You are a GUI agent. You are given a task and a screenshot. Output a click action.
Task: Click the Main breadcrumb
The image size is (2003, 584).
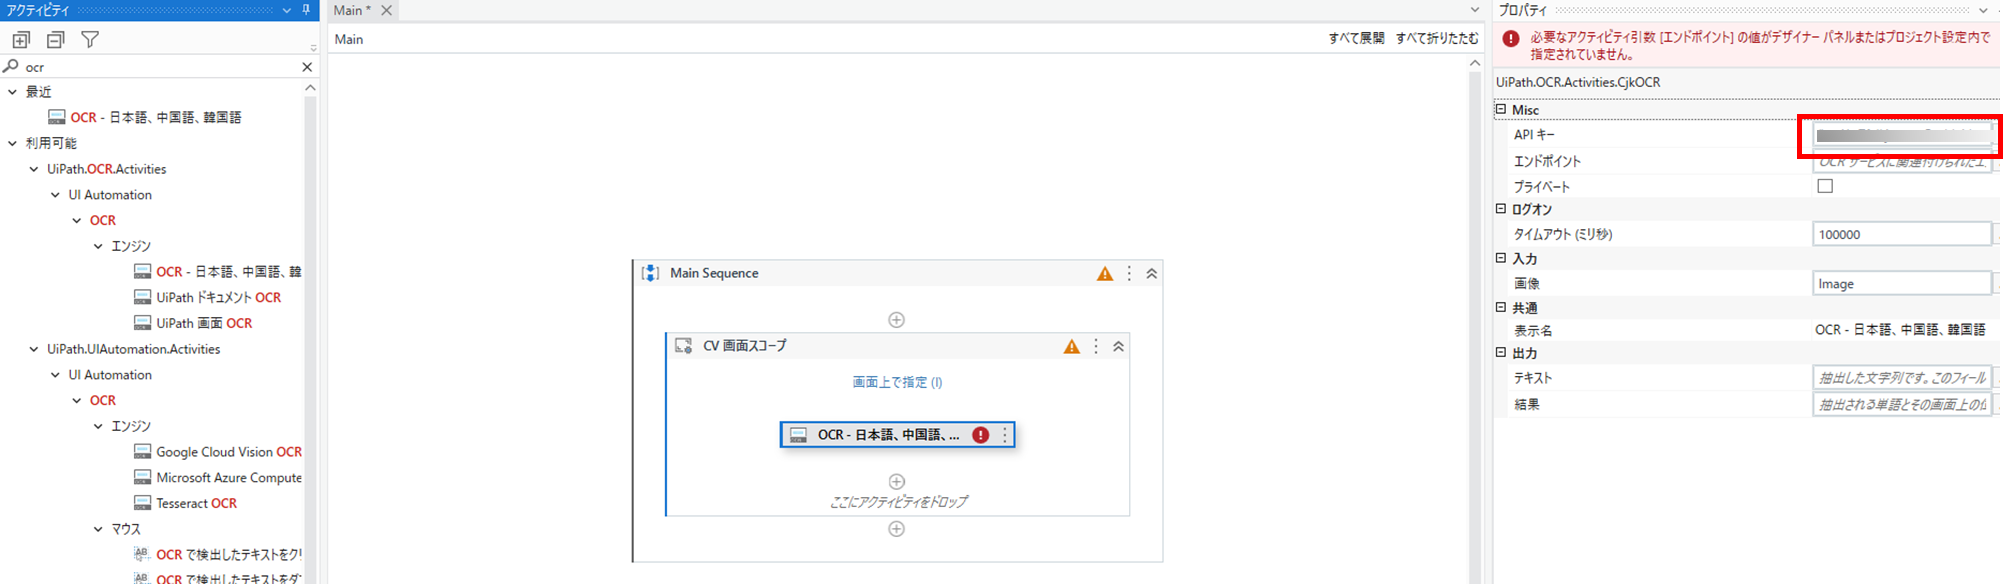point(349,40)
